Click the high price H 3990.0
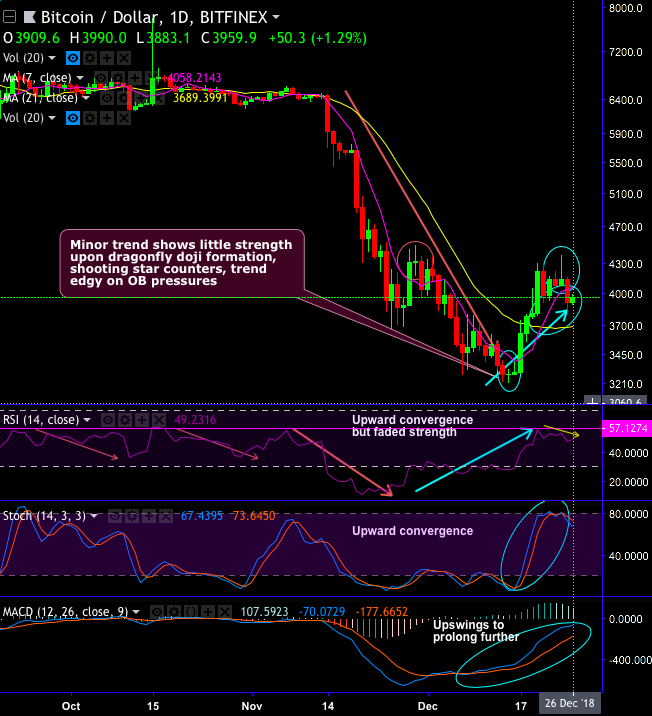Image resolution: width=652 pixels, height=716 pixels. click(98, 38)
